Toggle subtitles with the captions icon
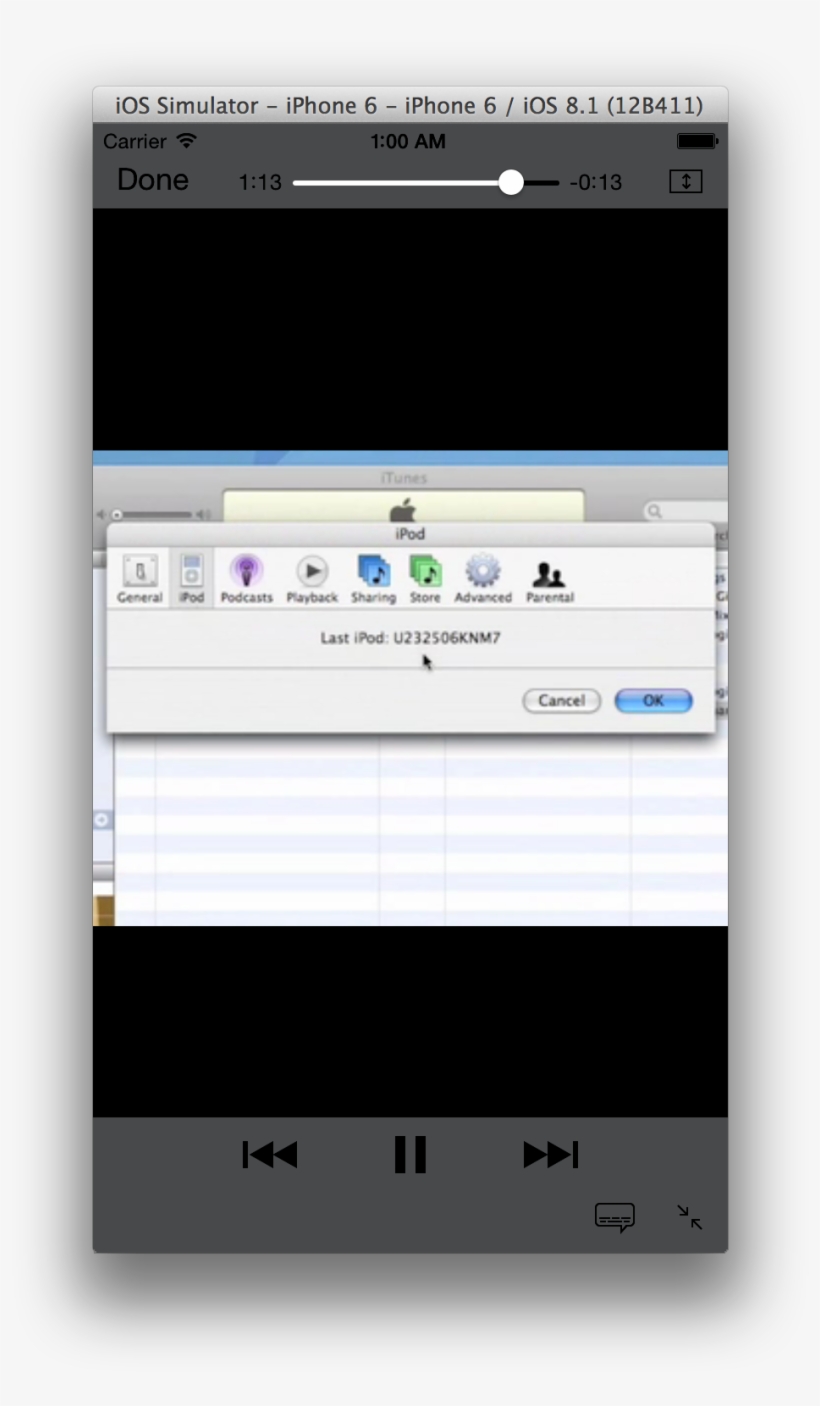Image resolution: width=820 pixels, height=1406 pixels. click(614, 1218)
